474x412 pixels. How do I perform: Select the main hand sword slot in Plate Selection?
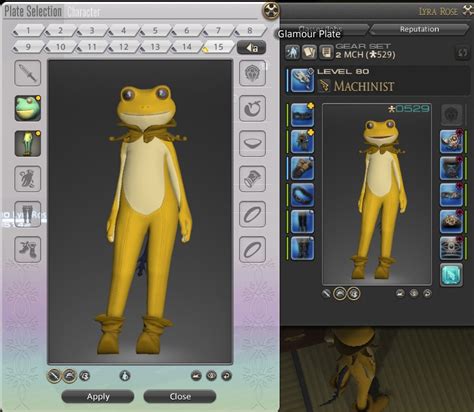click(28, 73)
